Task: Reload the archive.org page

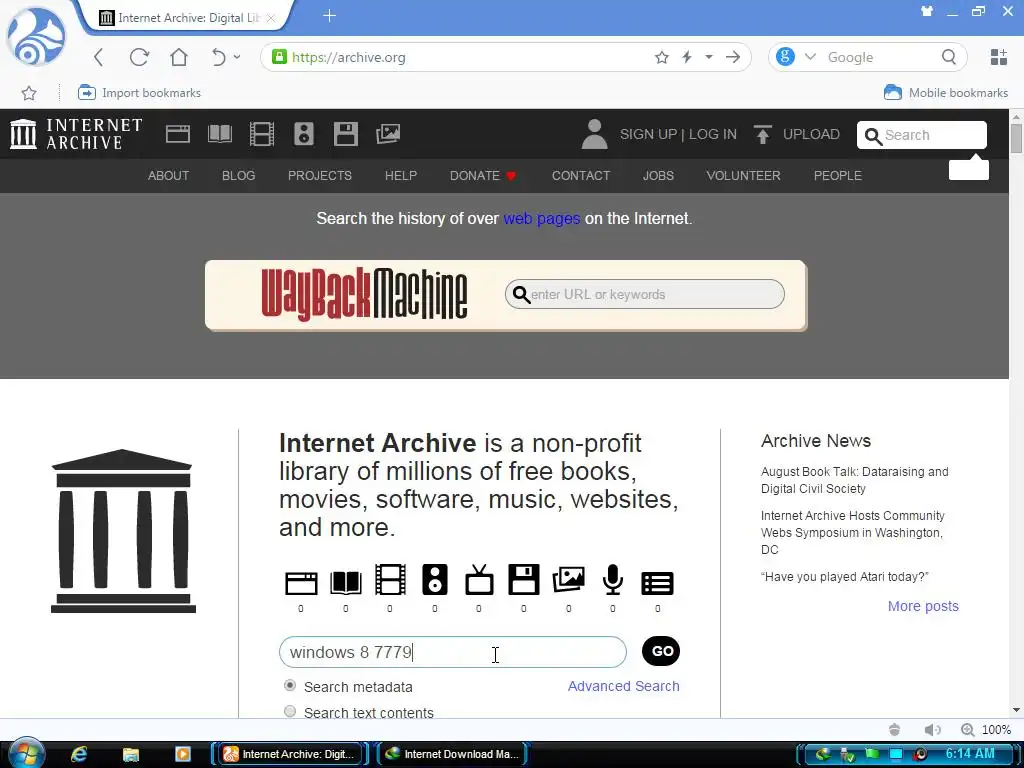Action: [x=139, y=57]
